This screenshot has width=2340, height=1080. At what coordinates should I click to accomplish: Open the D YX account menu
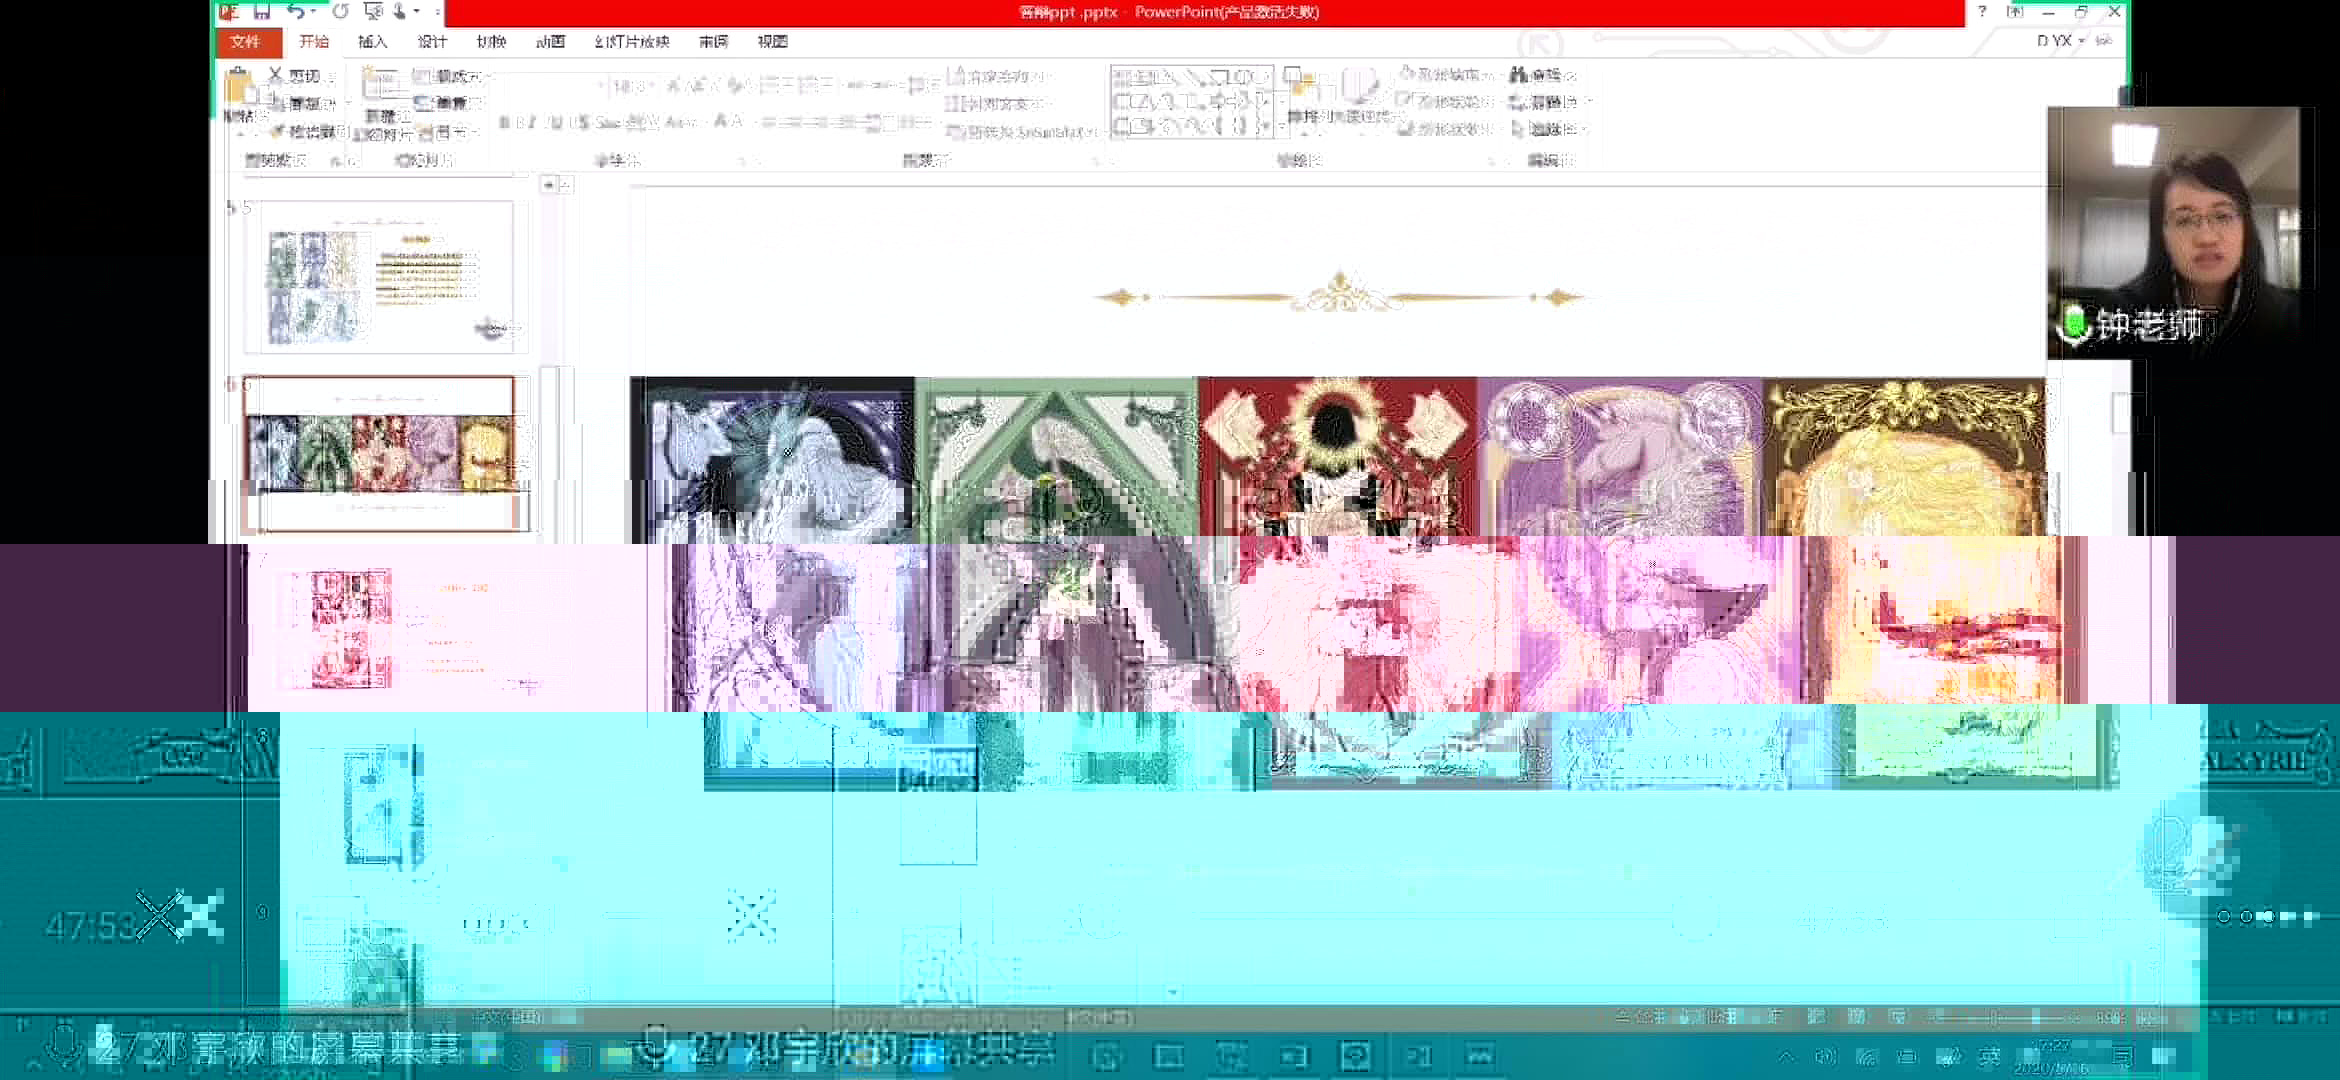[2061, 41]
